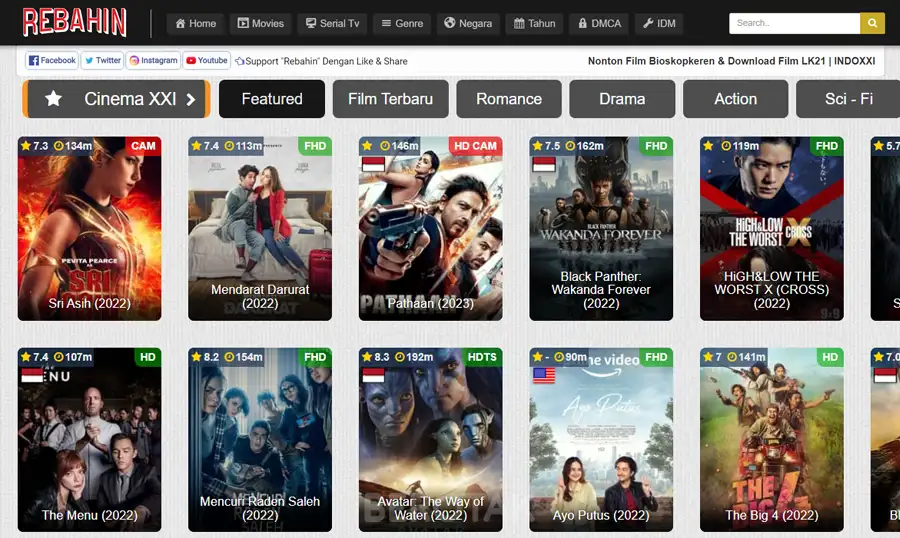Image resolution: width=900 pixels, height=538 pixels.
Task: Open the Twitter social link
Action: 103,60
